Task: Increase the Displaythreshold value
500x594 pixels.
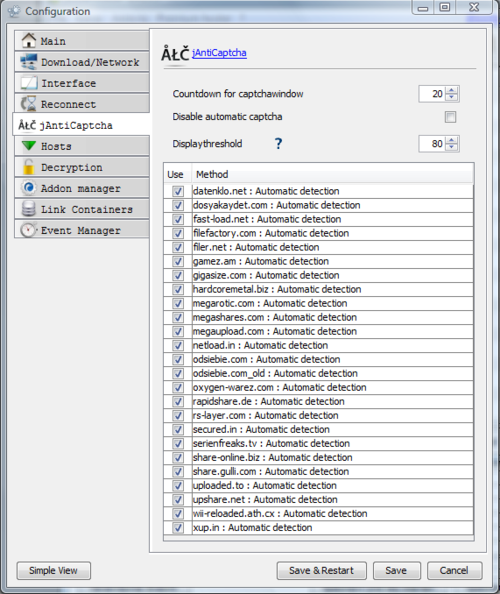Action: click(x=452, y=140)
